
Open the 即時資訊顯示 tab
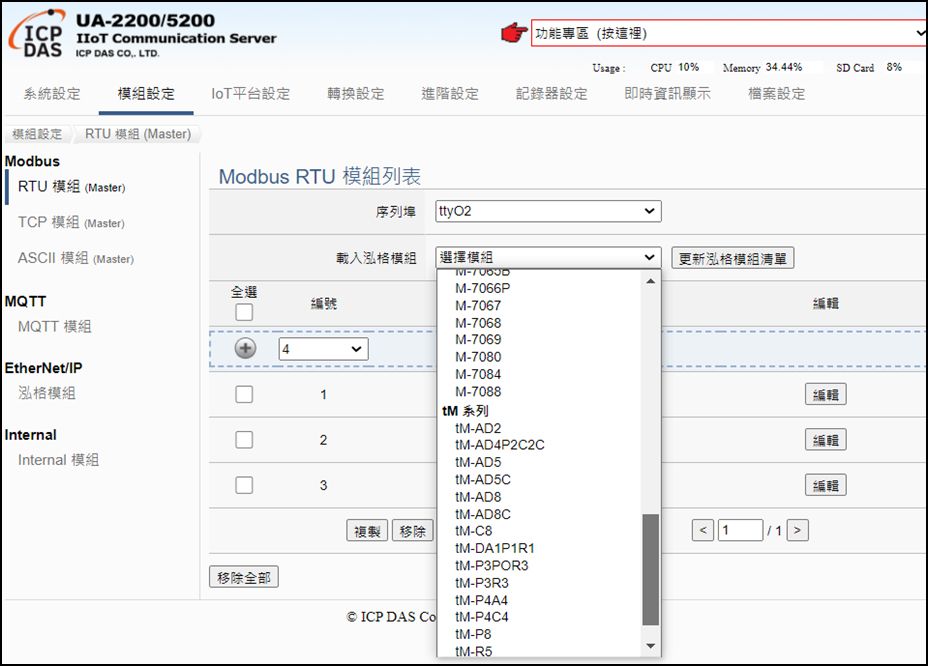pyautogui.click(x=668, y=94)
